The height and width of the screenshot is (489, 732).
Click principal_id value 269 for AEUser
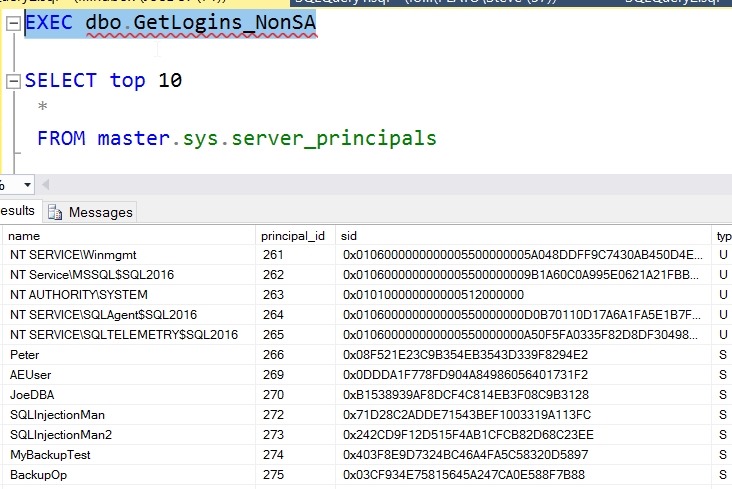(271, 375)
